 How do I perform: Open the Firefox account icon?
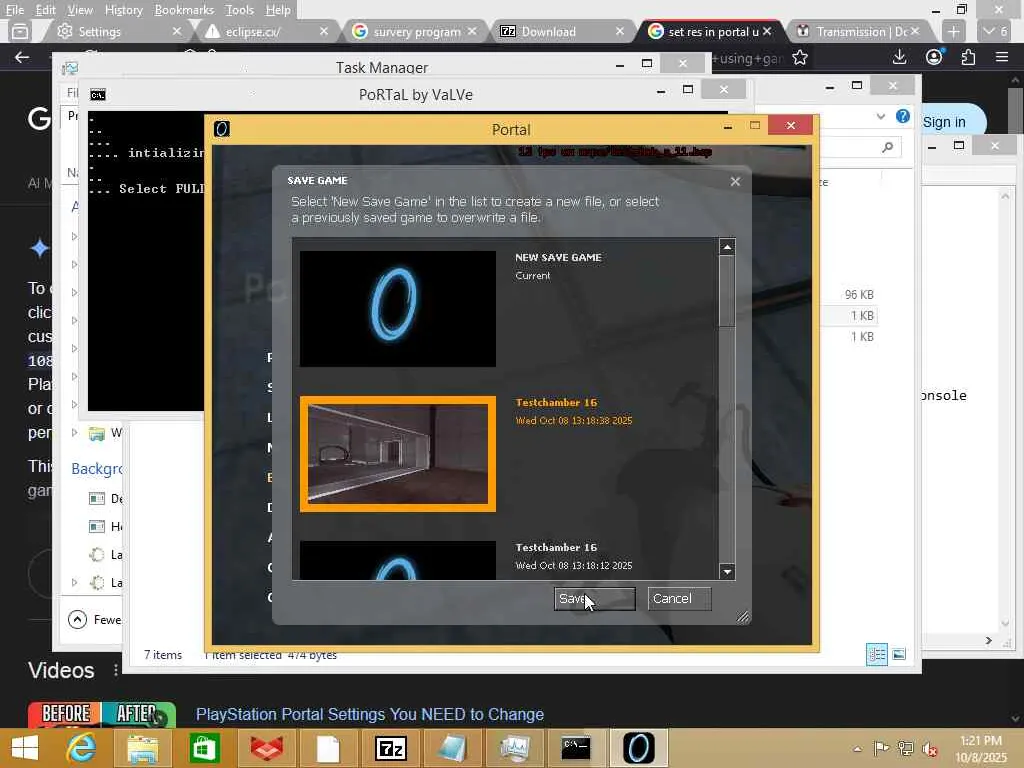(935, 57)
